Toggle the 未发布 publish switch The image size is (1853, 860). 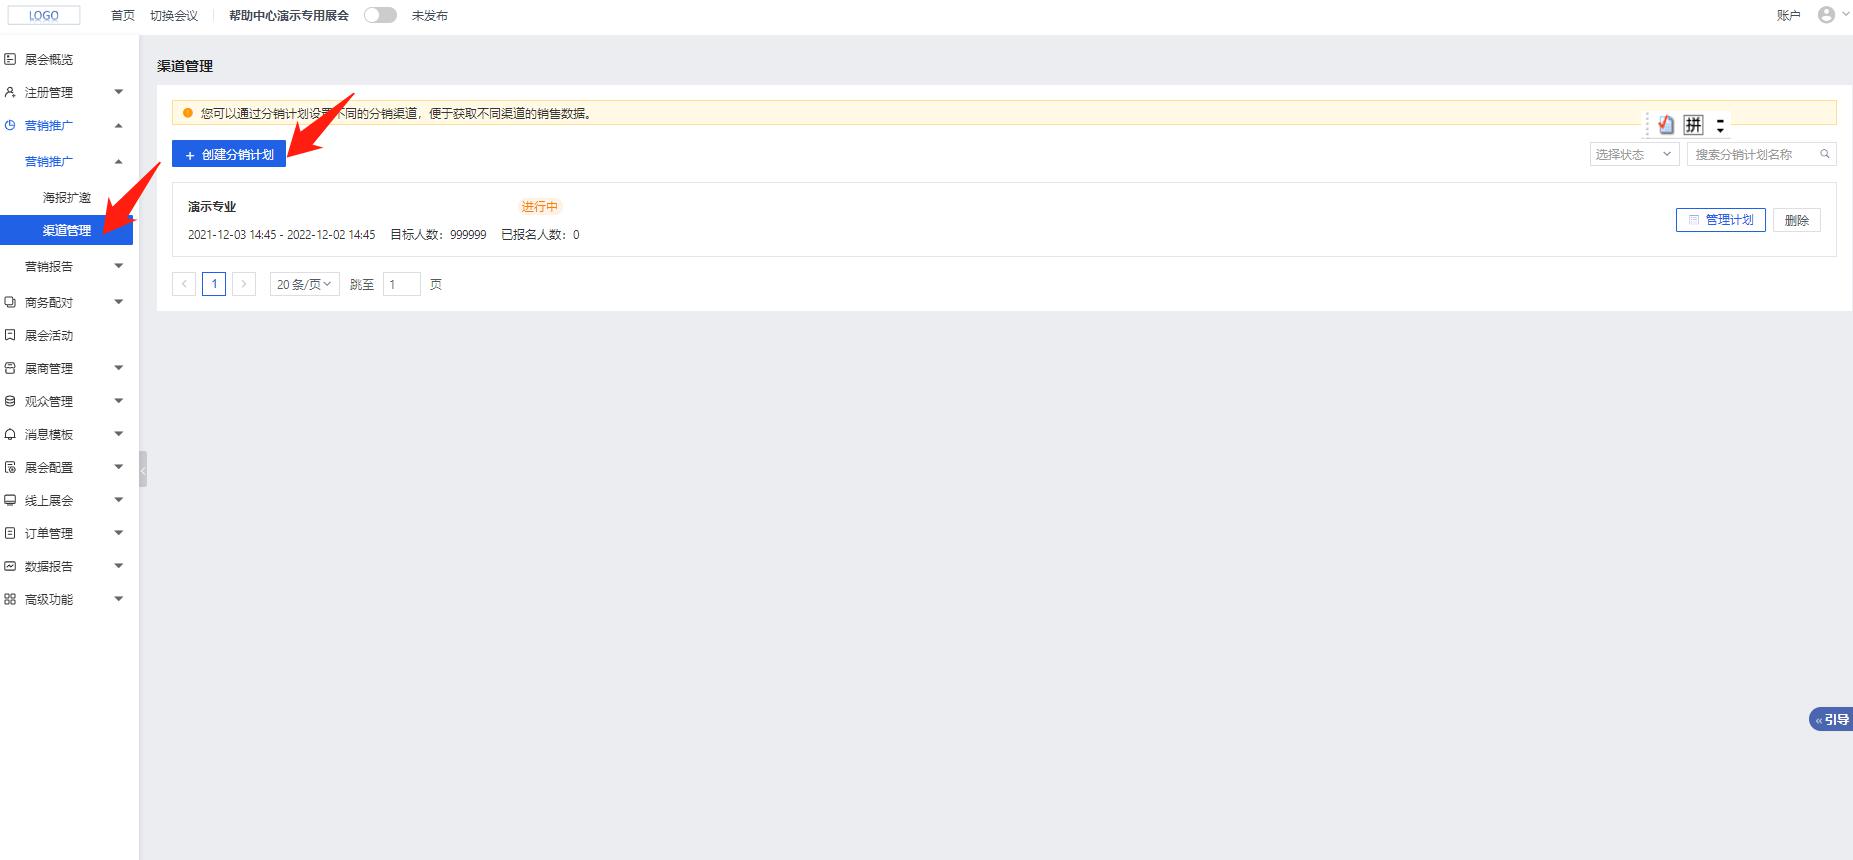[380, 15]
